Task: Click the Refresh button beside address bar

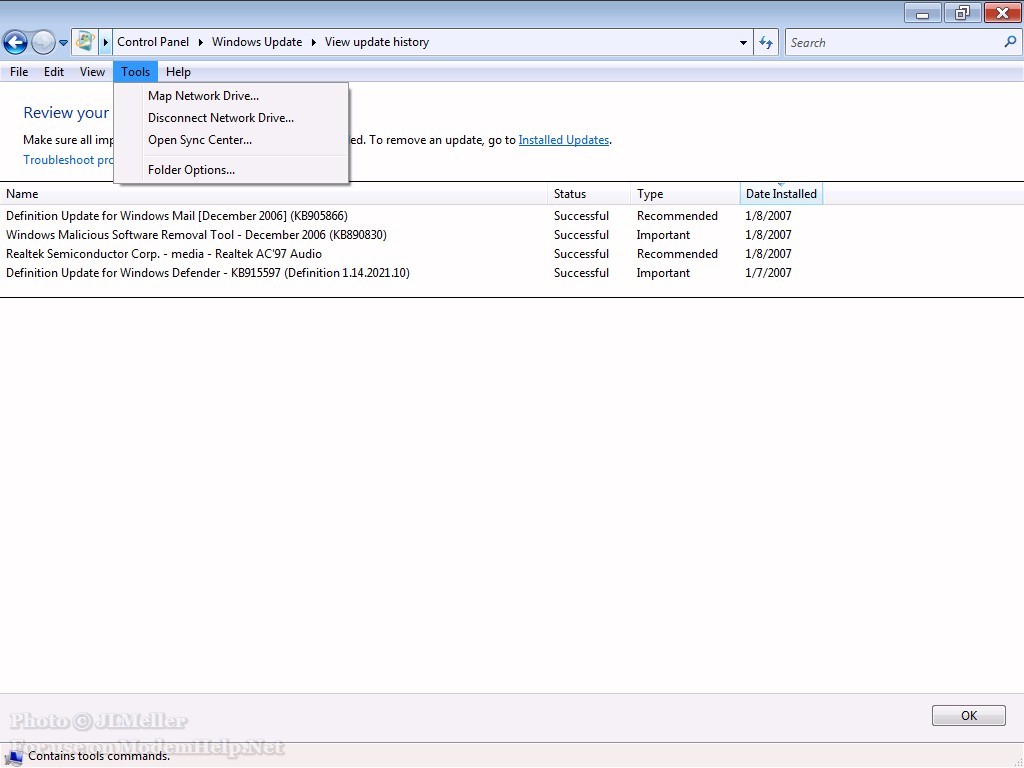Action: tap(766, 42)
